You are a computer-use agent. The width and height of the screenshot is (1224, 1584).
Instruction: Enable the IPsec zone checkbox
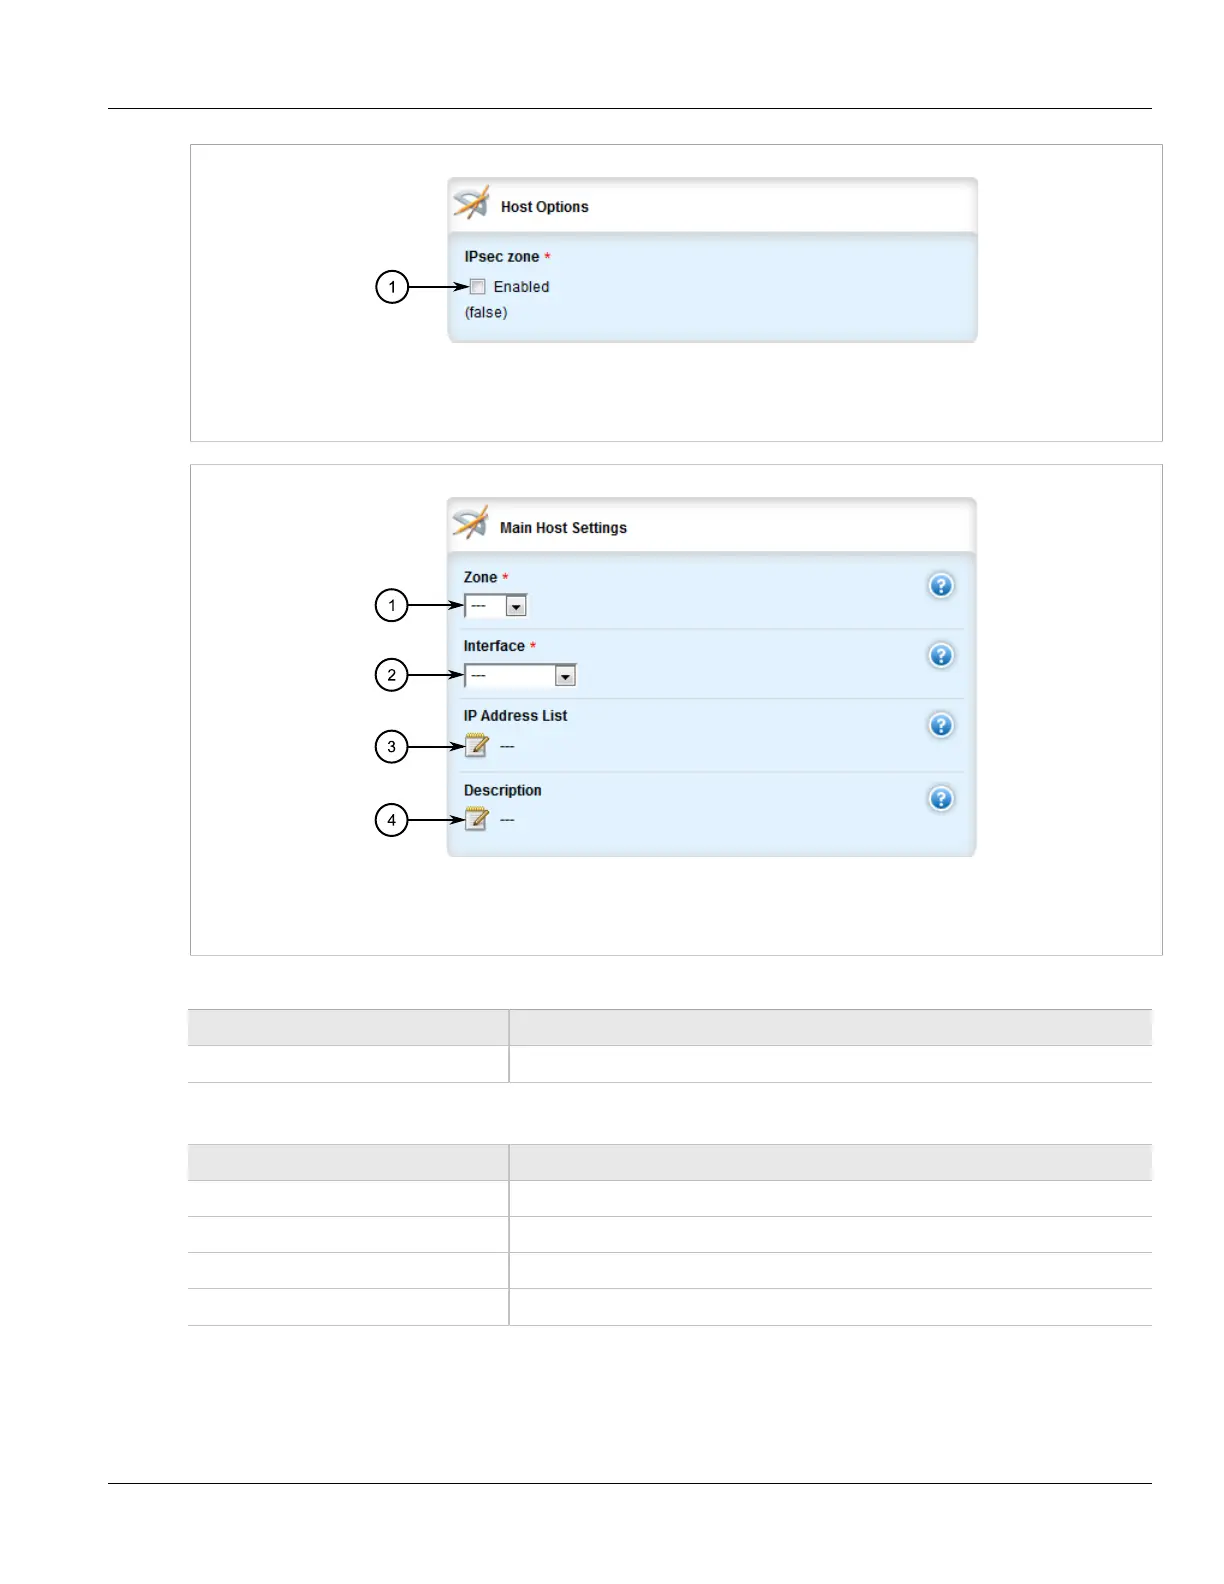tap(478, 287)
